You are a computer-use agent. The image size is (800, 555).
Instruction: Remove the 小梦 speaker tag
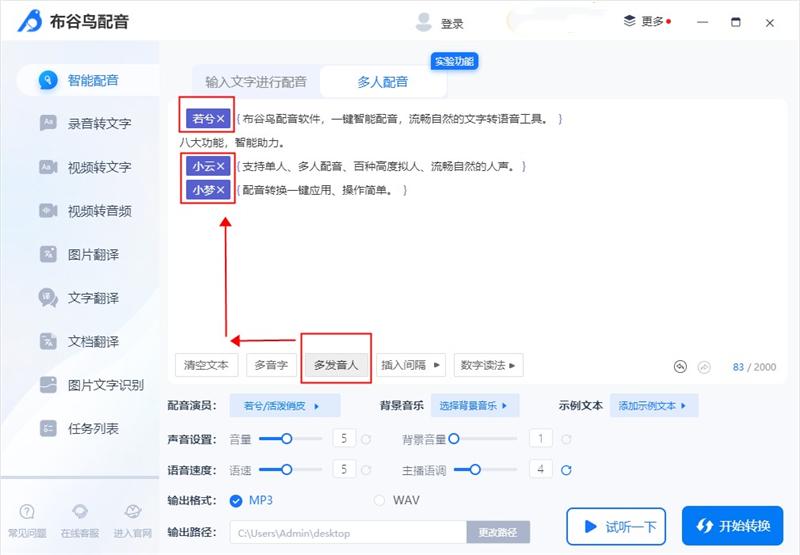(x=220, y=190)
